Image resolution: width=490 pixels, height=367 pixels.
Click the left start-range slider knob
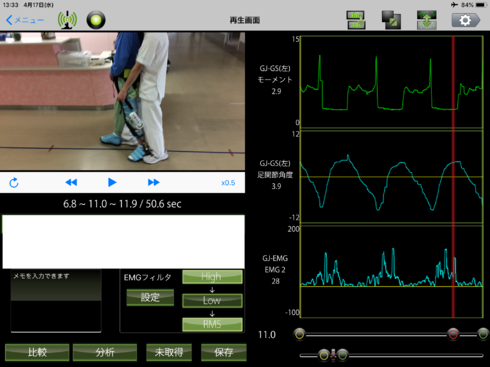click(299, 334)
